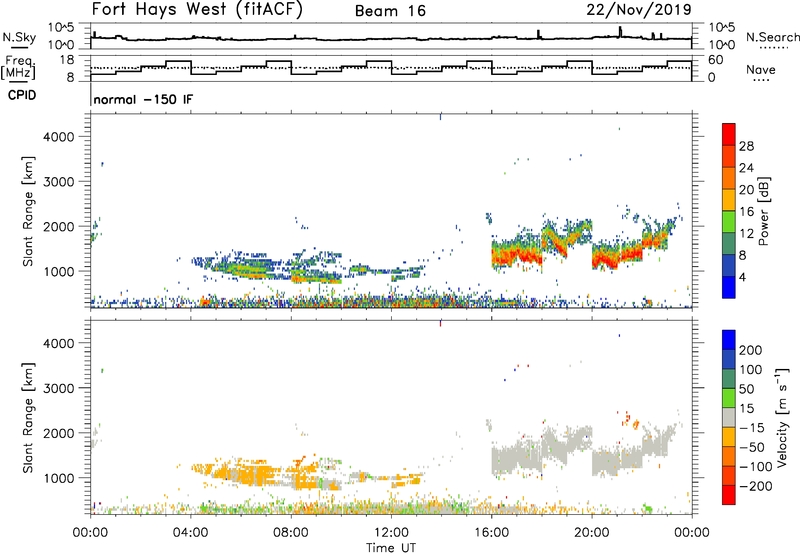Click the '200' label on Velocity colorbar
The image size is (800, 554).
(x=751, y=350)
